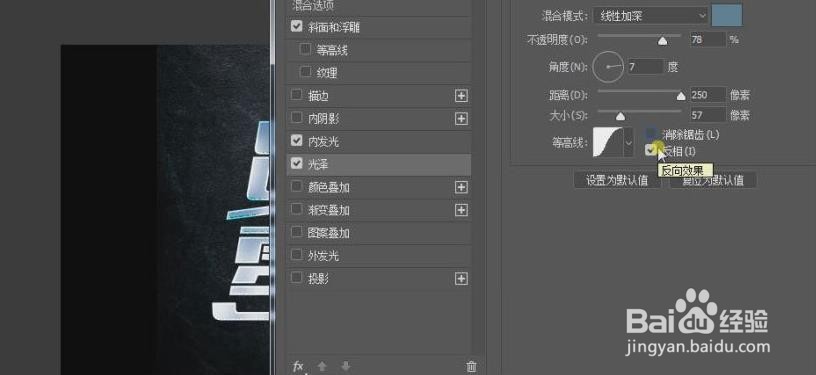Open the satin blue color swatch
This screenshot has width=816, height=375.
tap(726, 15)
